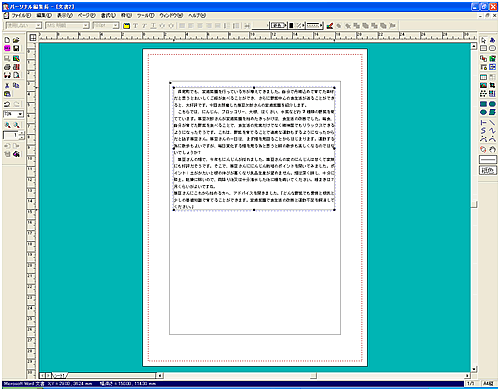This screenshot has width=500, height=389.
Task: Open the 編集(E) menu
Action: pyautogui.click(x=44, y=16)
